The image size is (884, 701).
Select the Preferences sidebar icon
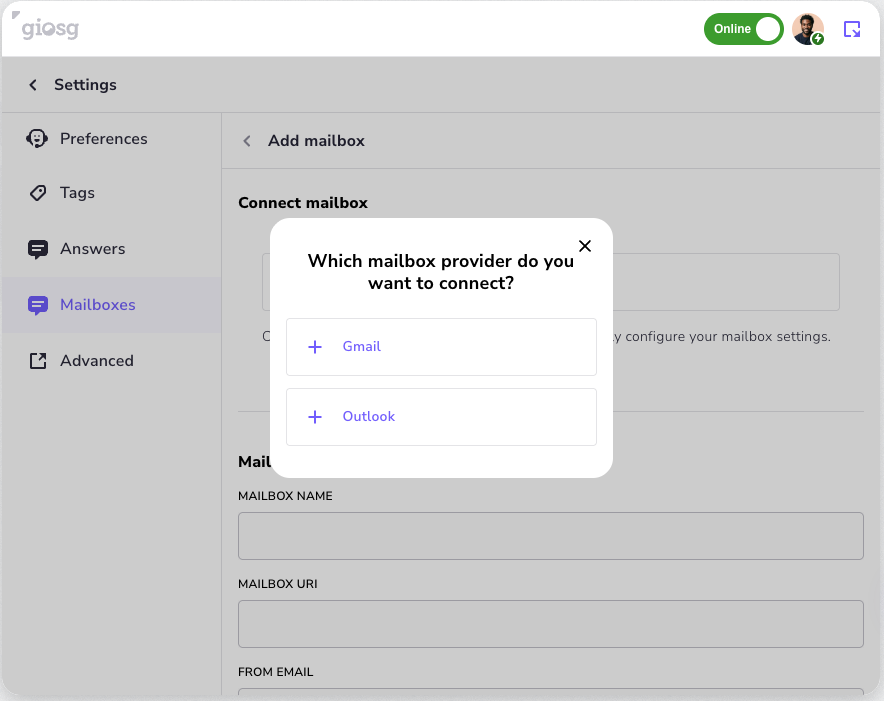pyautogui.click(x=36, y=138)
